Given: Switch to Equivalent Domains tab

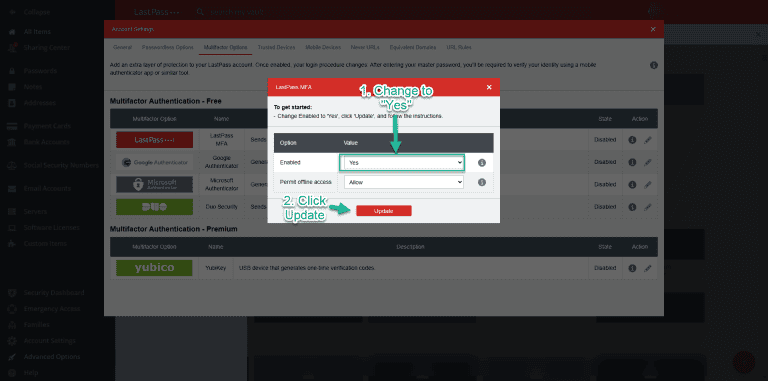Looking at the screenshot, I should [x=412, y=48].
